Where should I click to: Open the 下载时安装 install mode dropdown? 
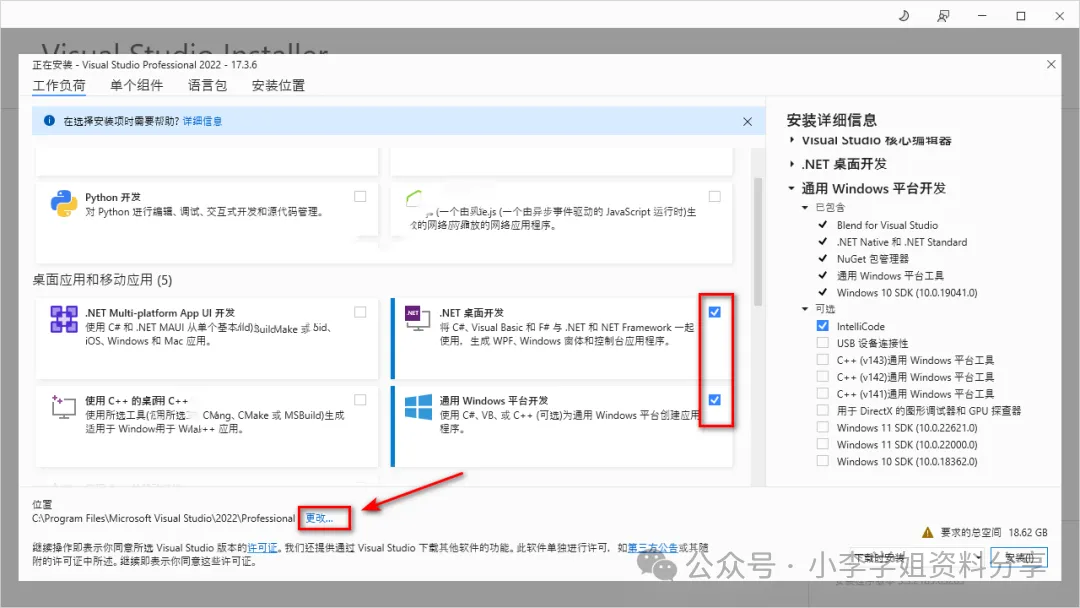tap(915, 558)
